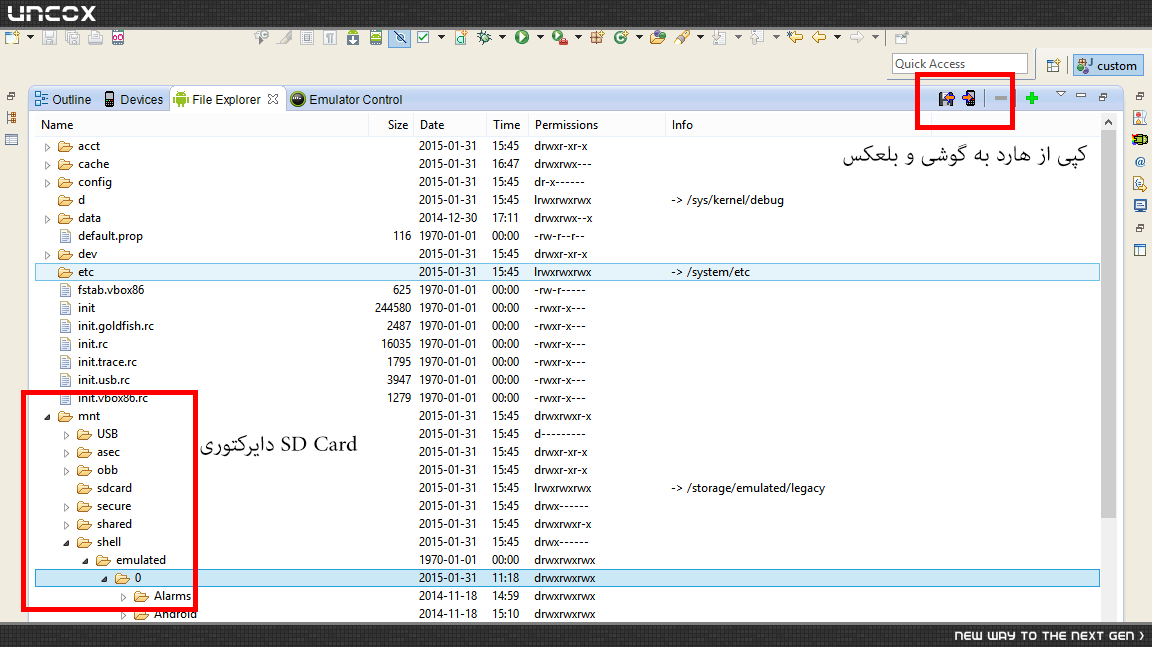Expand the acct folder

48,147
